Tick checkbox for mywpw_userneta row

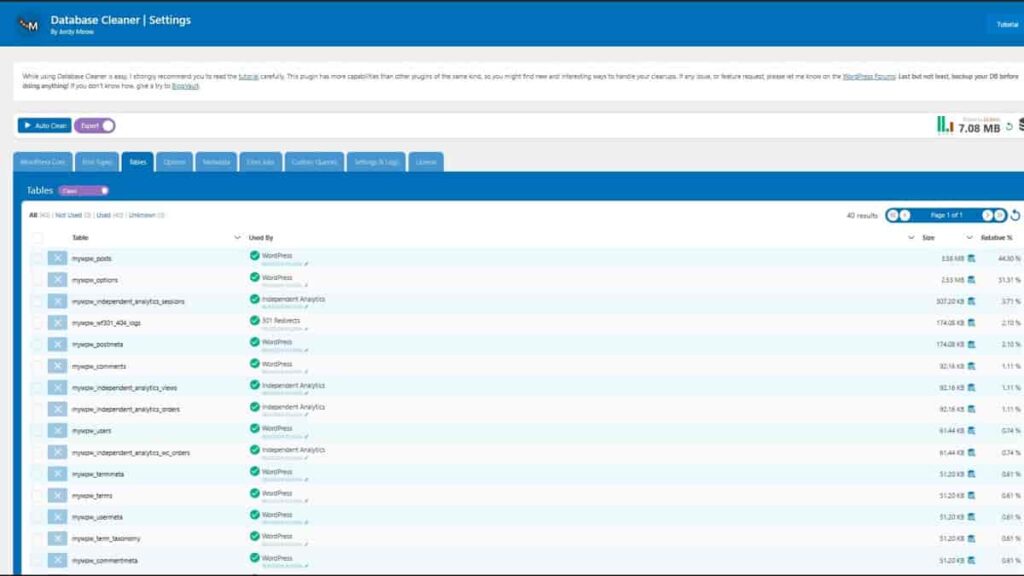click(x=37, y=517)
